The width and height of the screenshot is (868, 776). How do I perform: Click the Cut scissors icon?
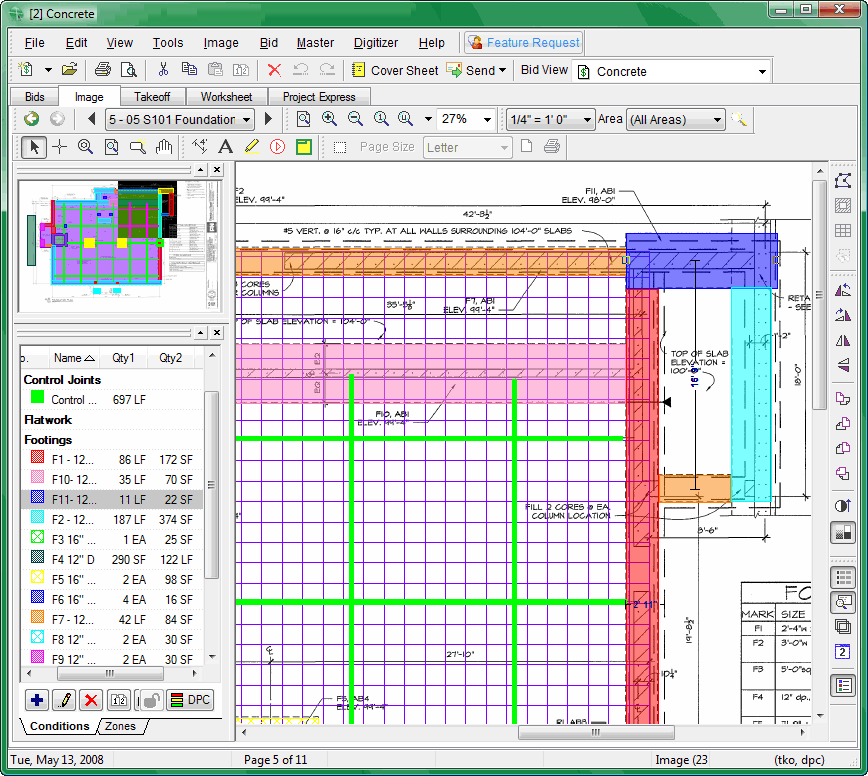[x=163, y=70]
